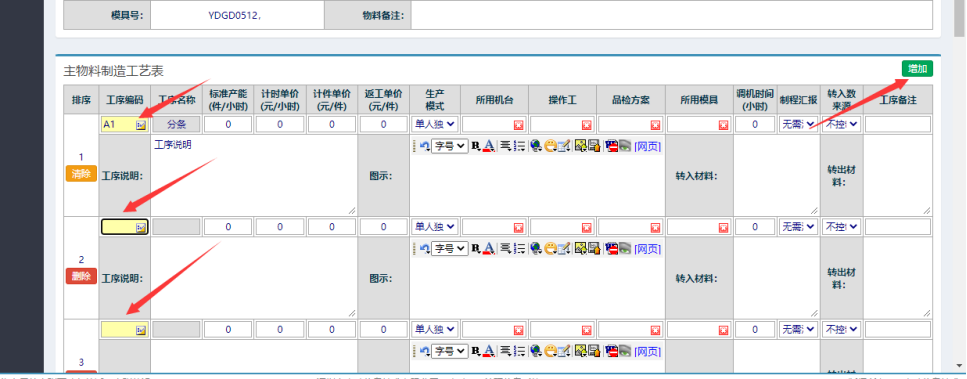967x379 pixels.
Task: Expand 字号 font size dropdown in row 2
Action: [450, 249]
